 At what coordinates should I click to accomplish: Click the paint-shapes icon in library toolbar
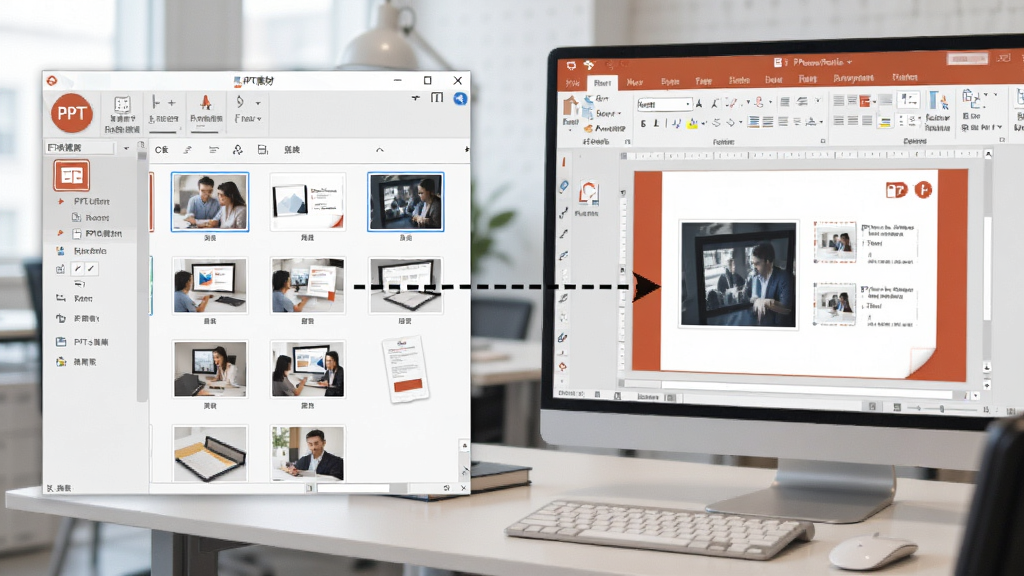(238, 150)
